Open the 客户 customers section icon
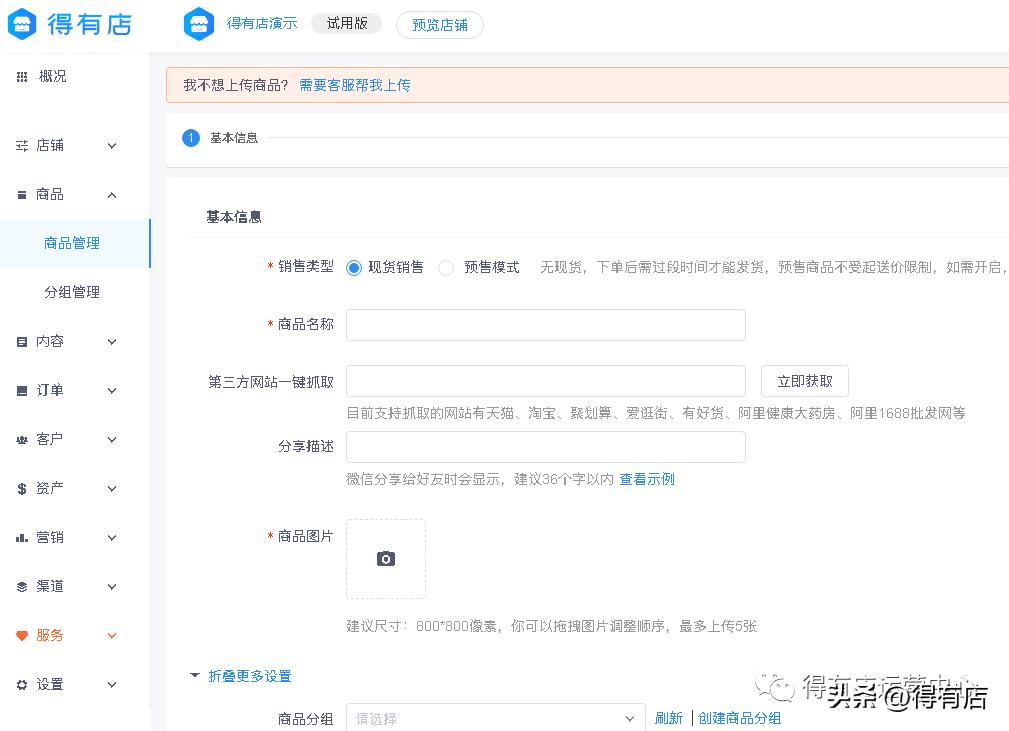Image resolution: width=1009 pixels, height=731 pixels. (22, 439)
